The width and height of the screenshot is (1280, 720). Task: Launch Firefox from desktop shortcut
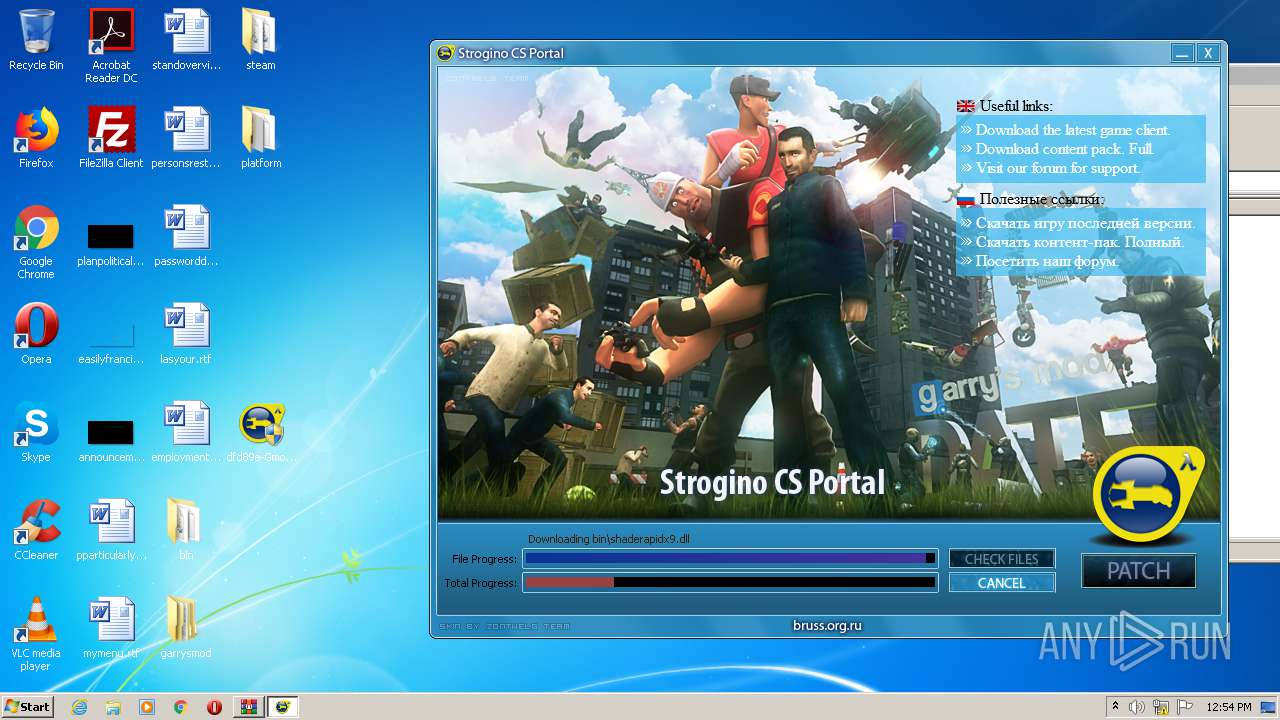pos(36,138)
